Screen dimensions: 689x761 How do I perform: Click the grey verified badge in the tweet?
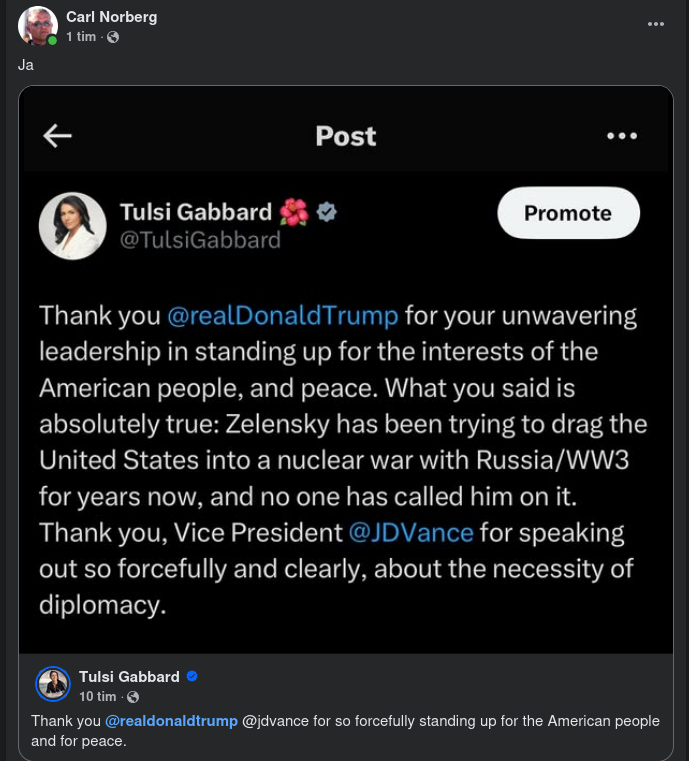click(327, 212)
